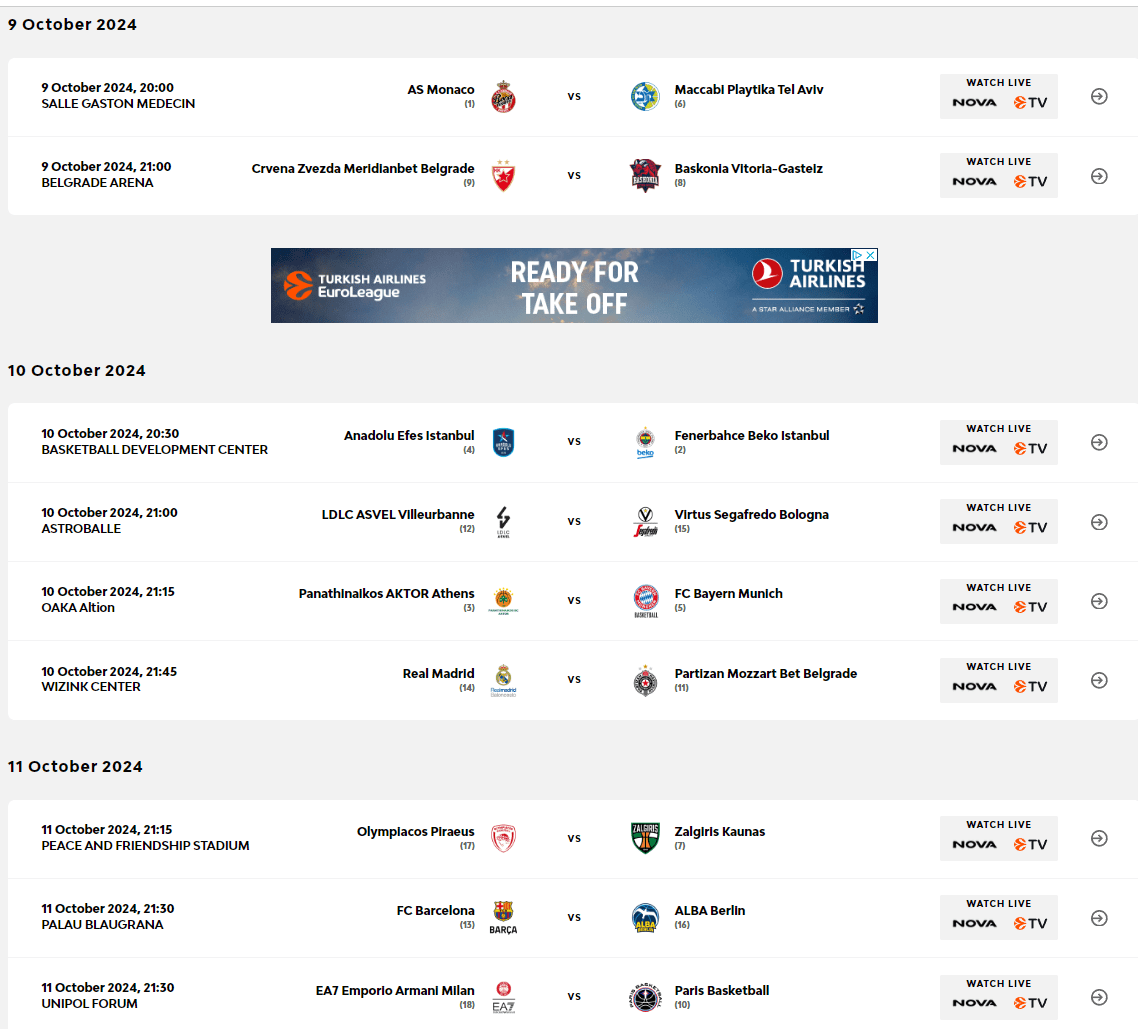Open Virtus Segafredo Bologna team page
The image size is (1138, 1029).
click(x=751, y=515)
